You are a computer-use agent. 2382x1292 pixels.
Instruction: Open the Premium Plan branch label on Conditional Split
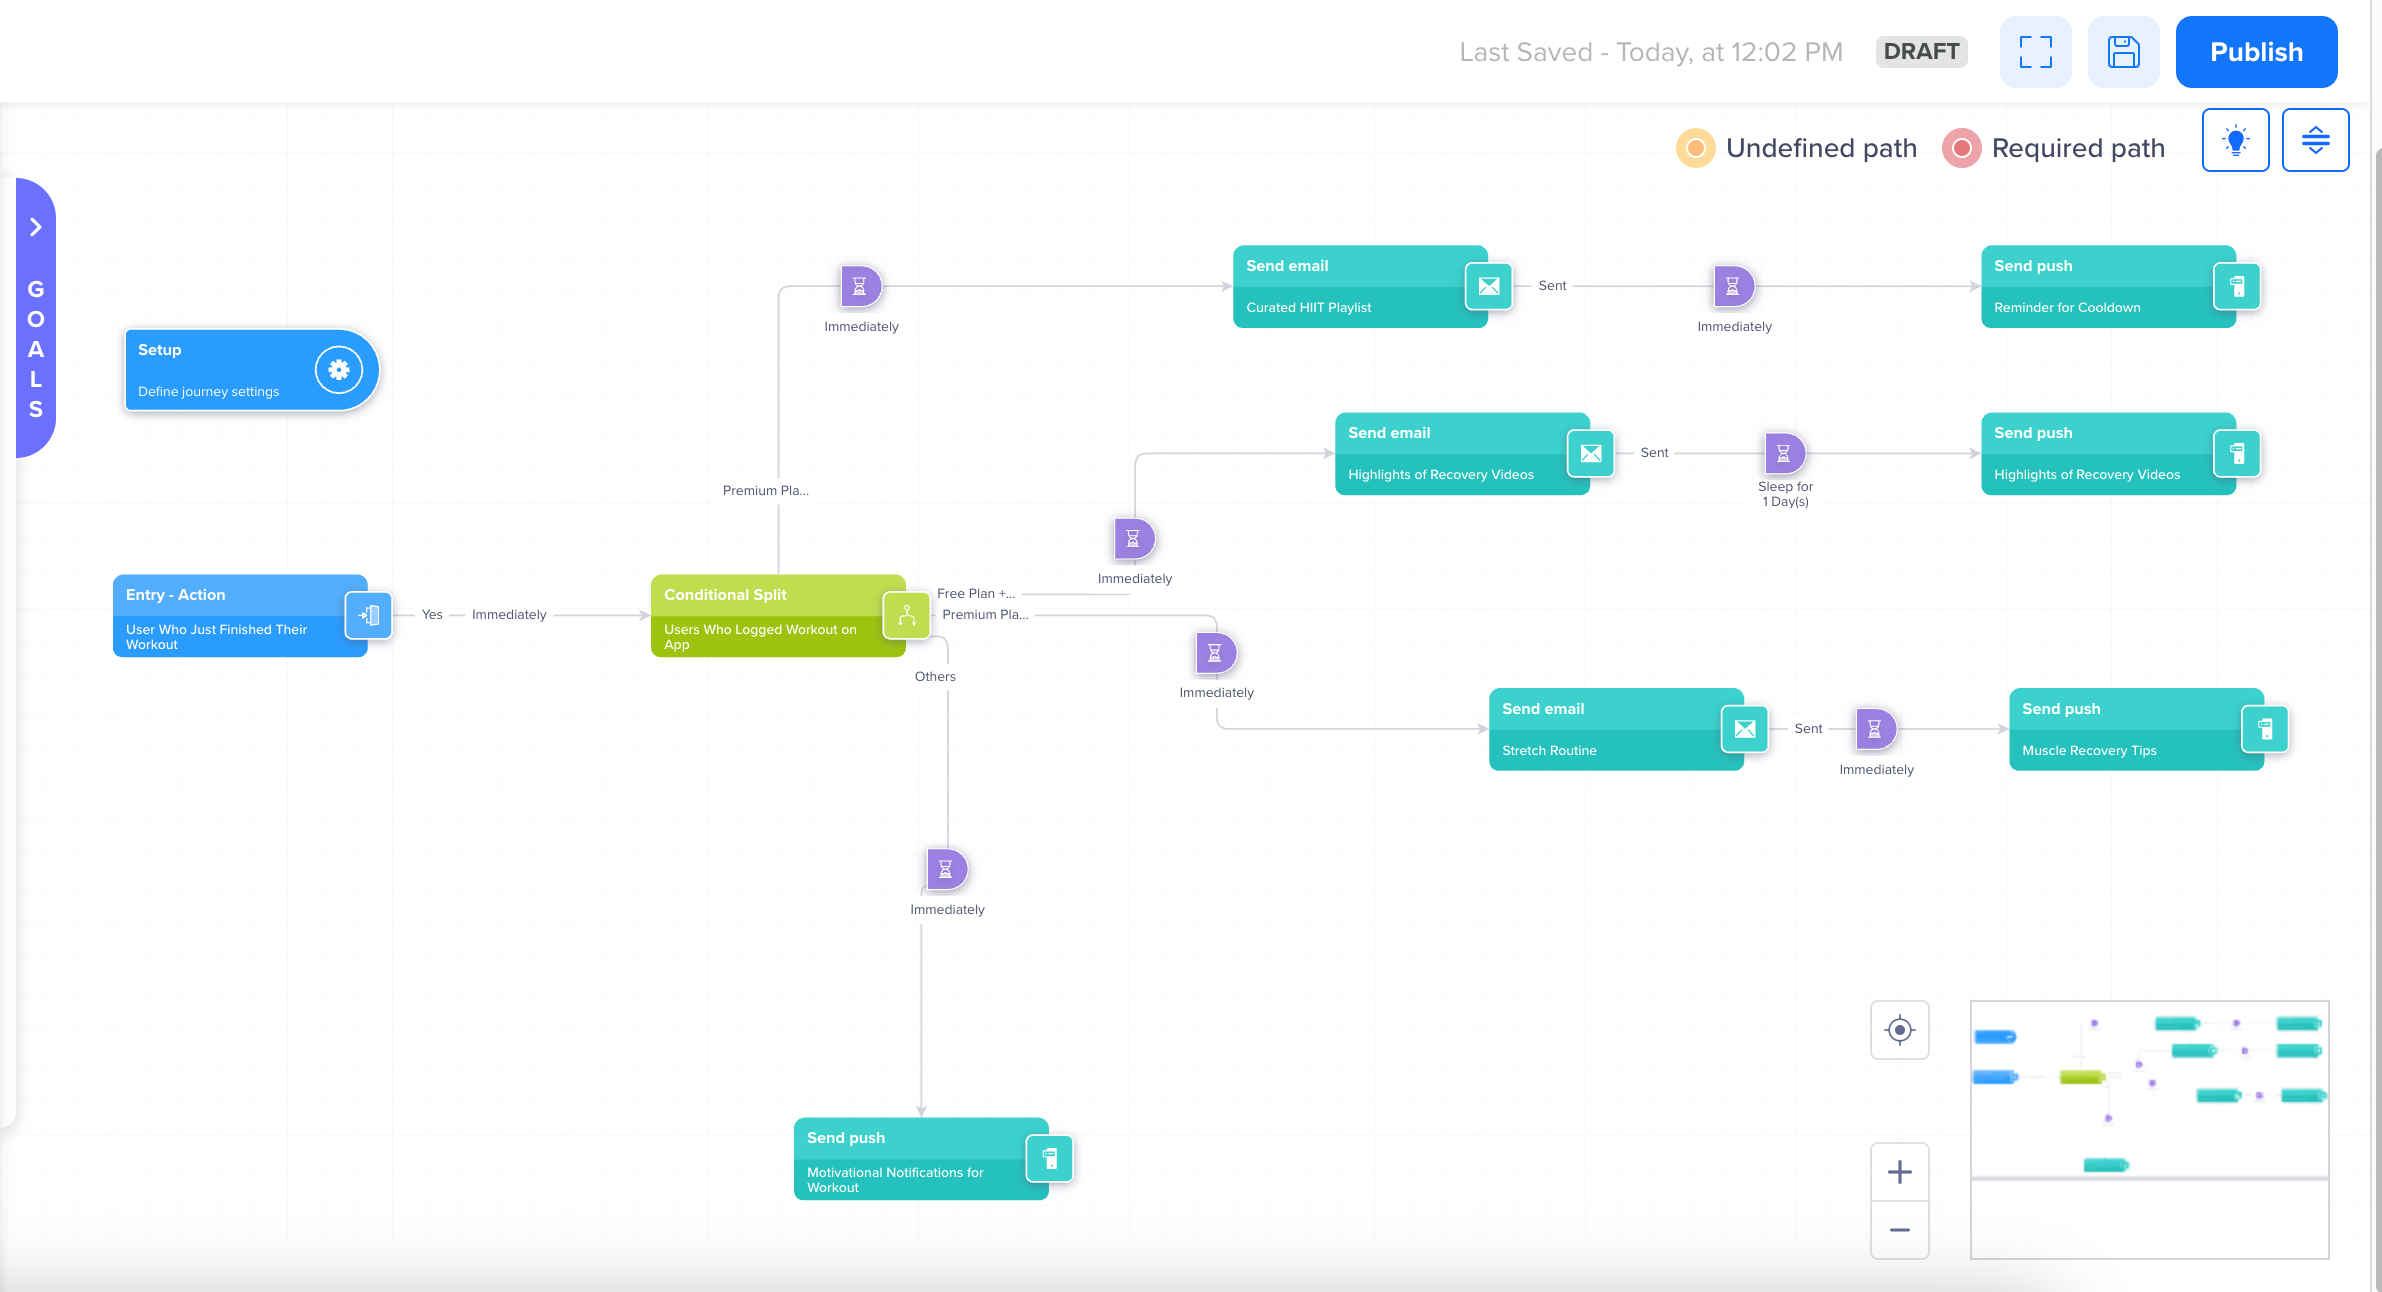(985, 615)
